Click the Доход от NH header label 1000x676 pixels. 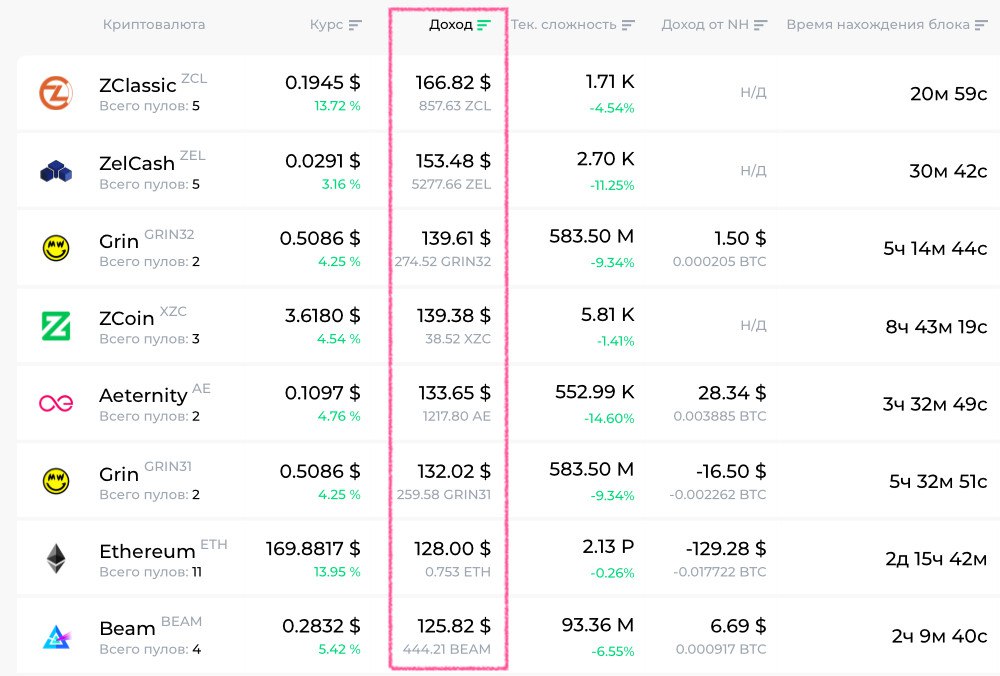(x=705, y=25)
